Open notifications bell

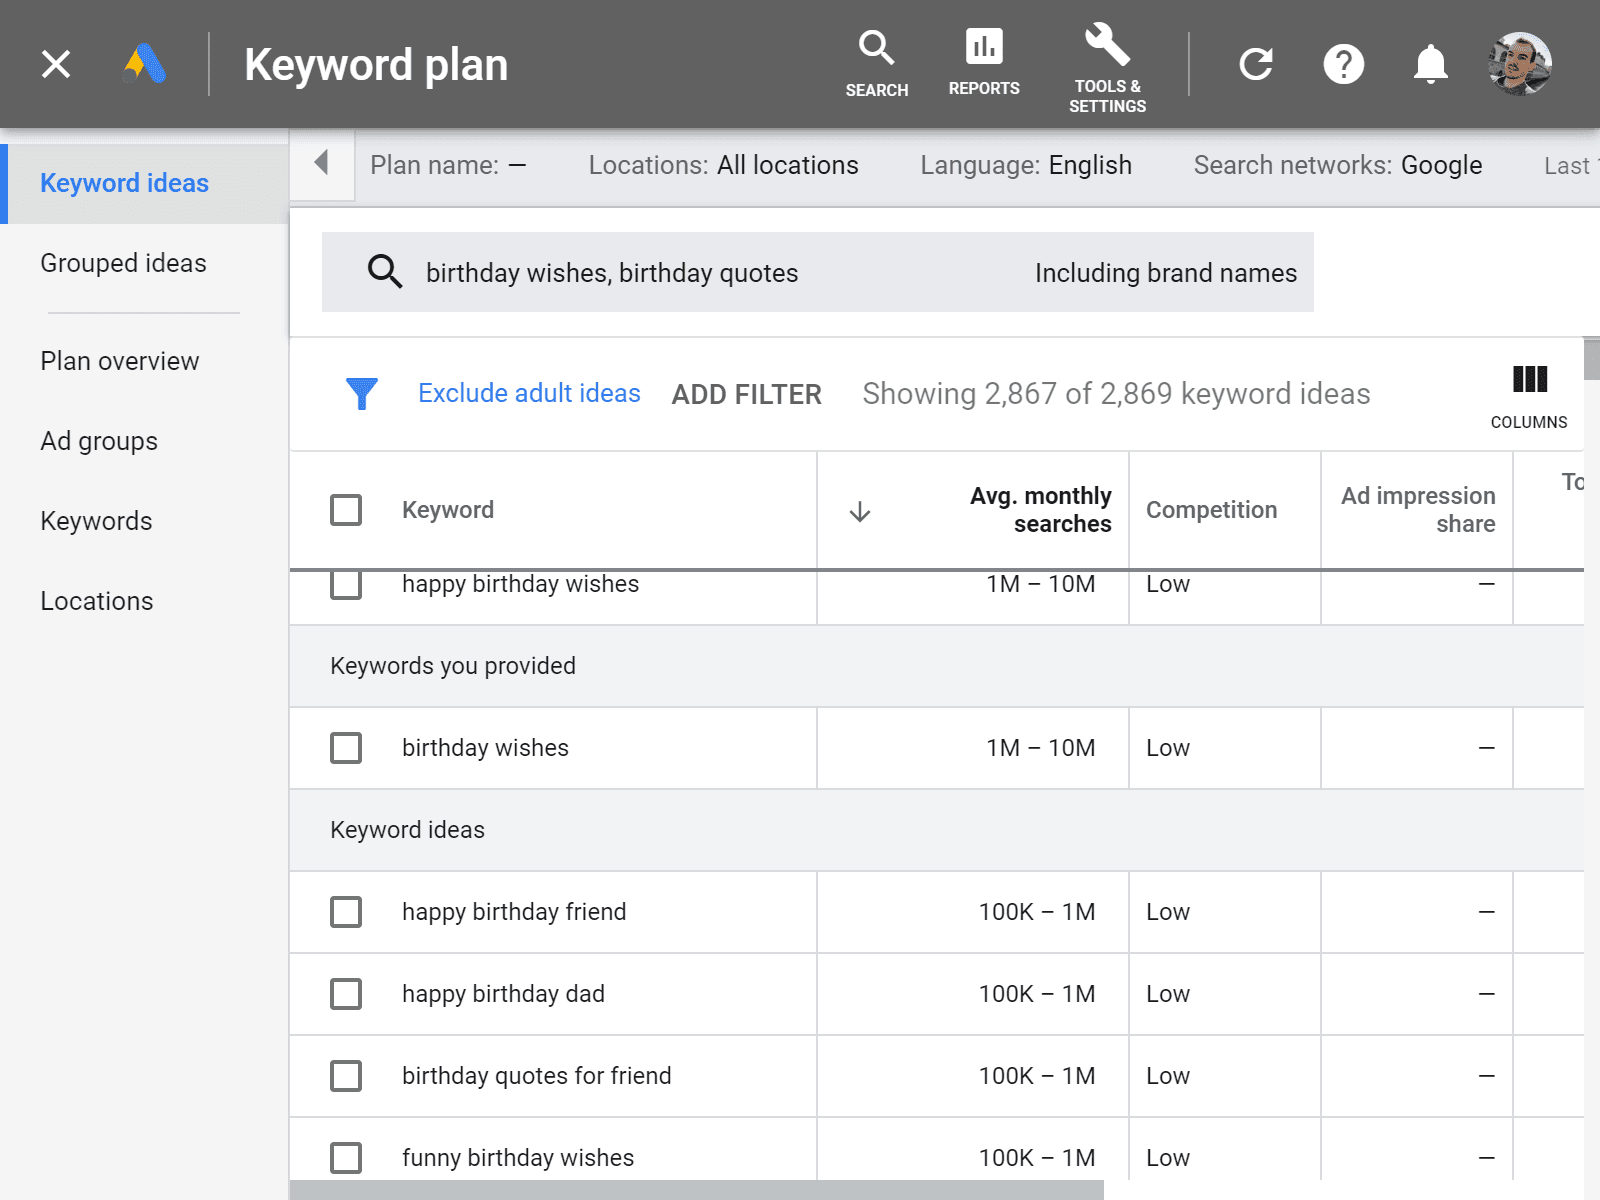(x=1431, y=64)
